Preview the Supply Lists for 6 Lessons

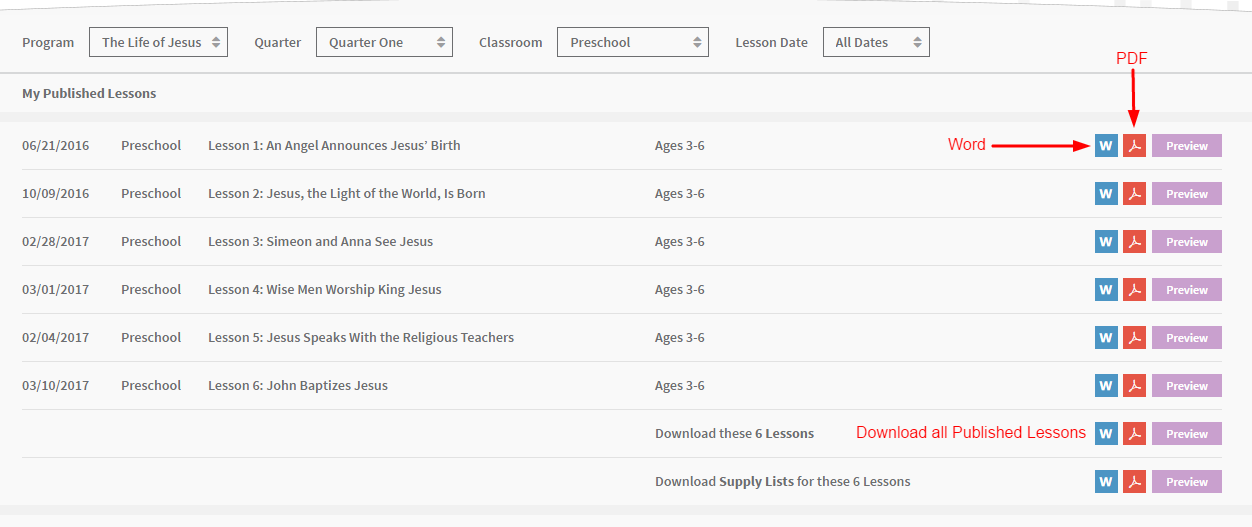click(x=1186, y=482)
